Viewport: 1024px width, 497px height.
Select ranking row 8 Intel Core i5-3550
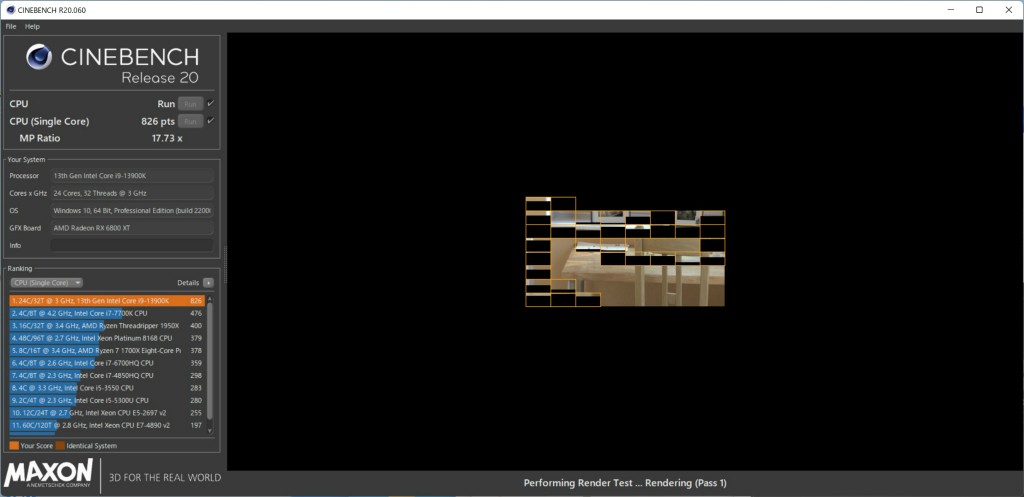coord(107,388)
